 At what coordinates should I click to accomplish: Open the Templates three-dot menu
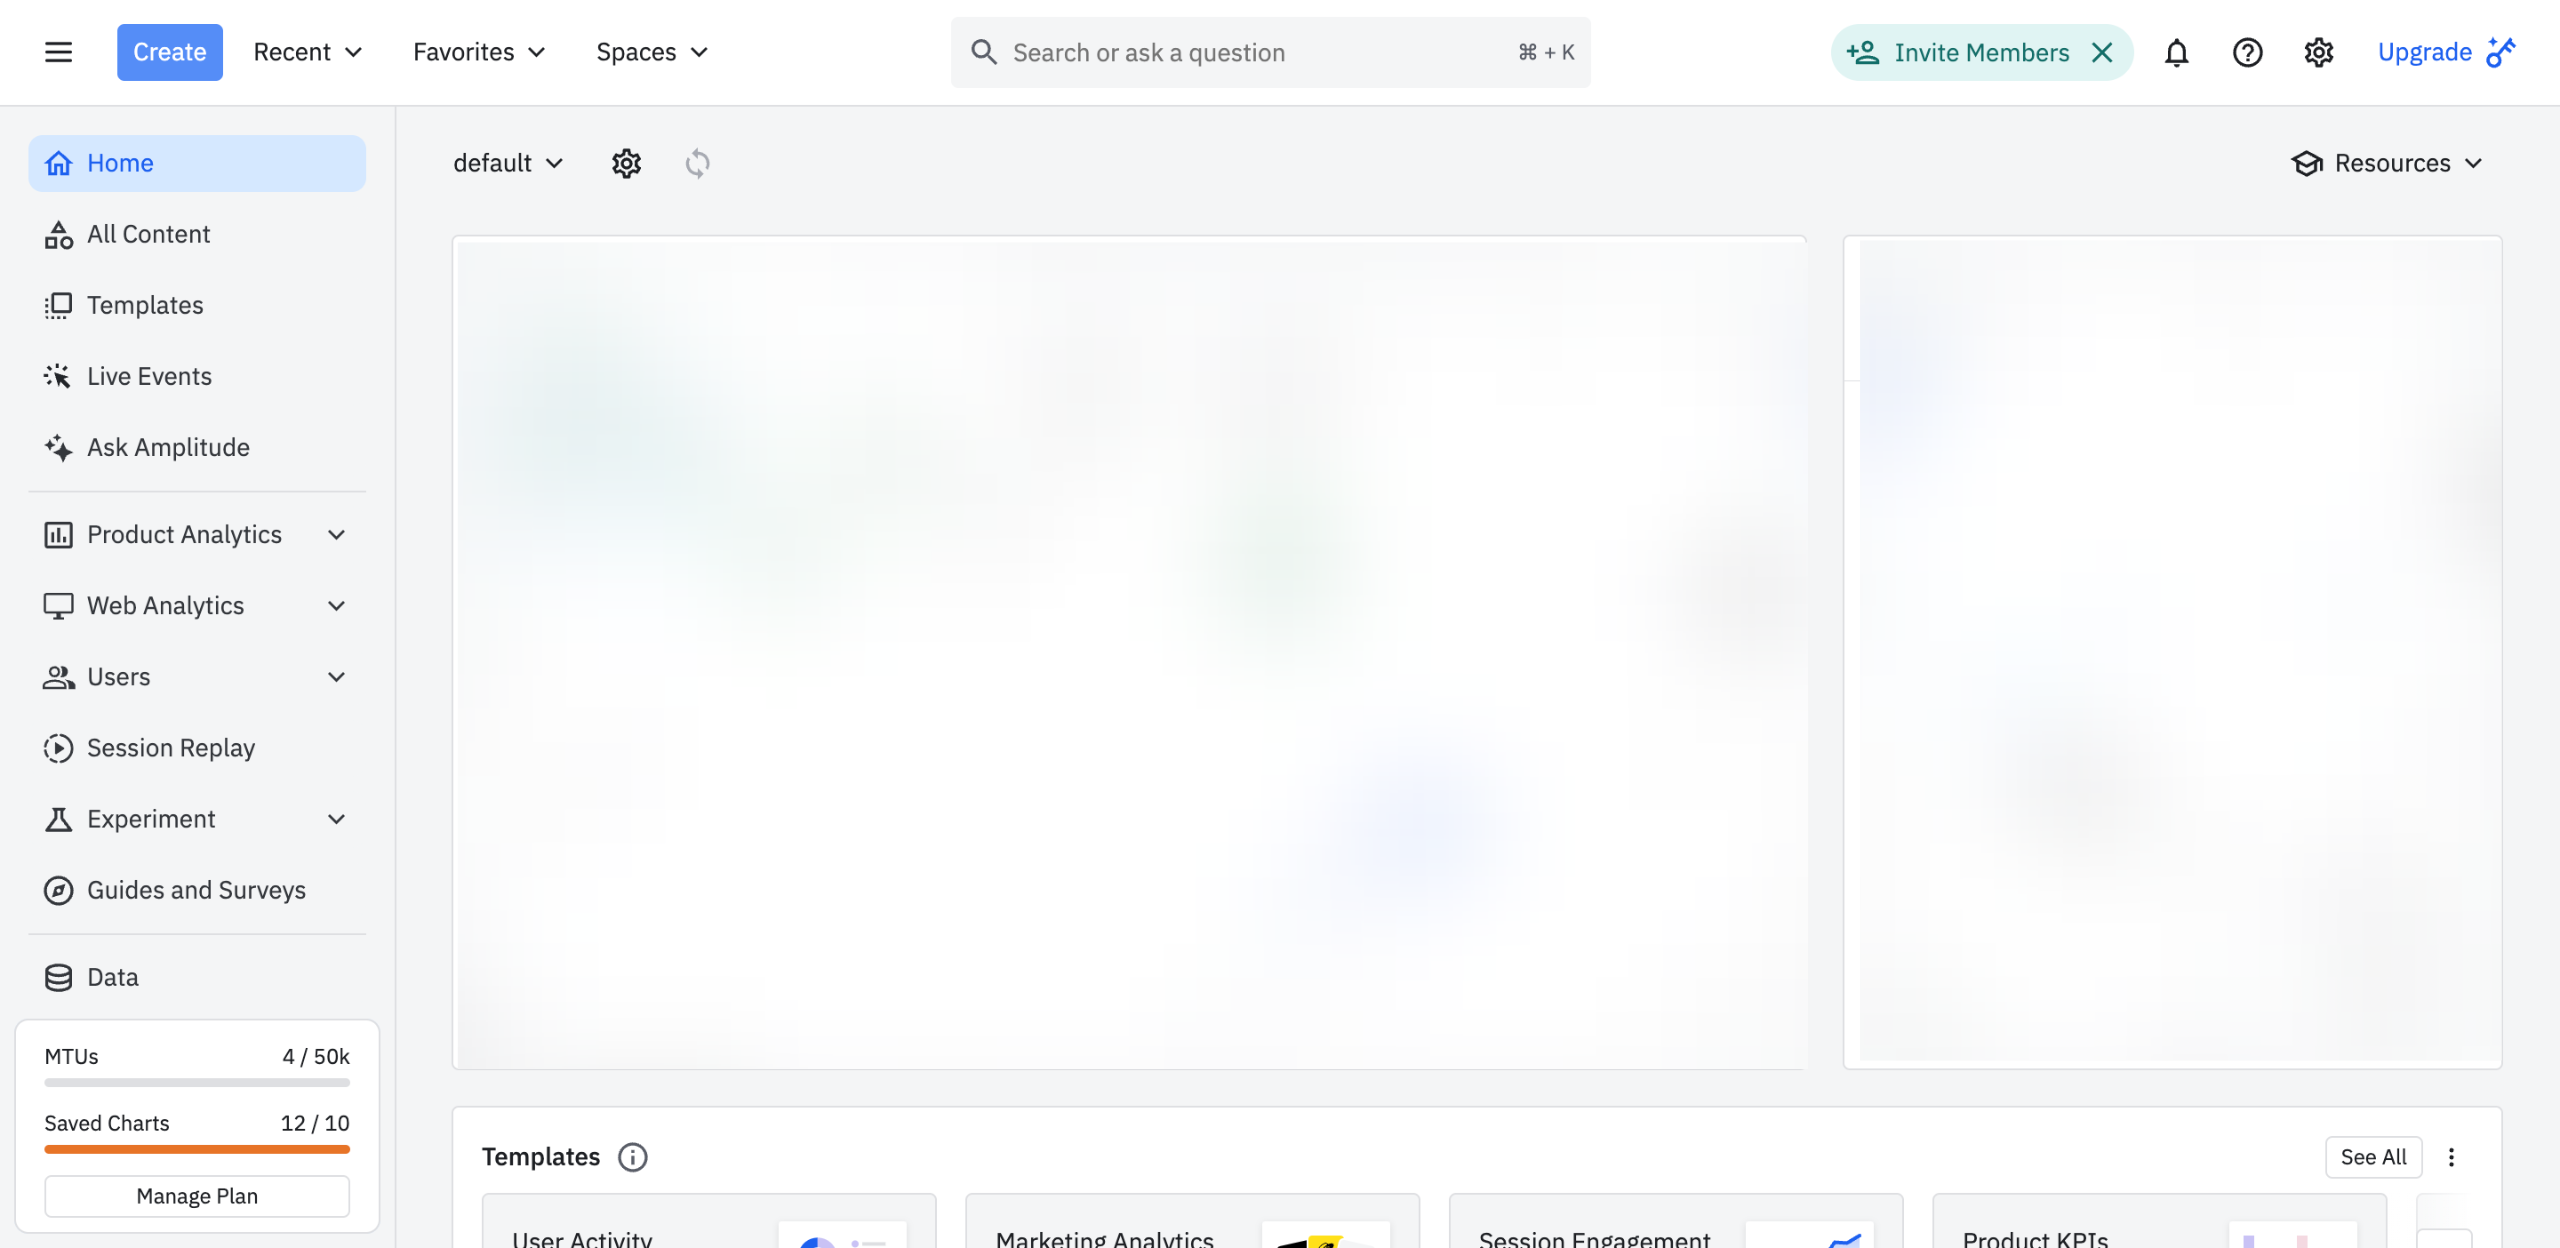pos(2451,1157)
